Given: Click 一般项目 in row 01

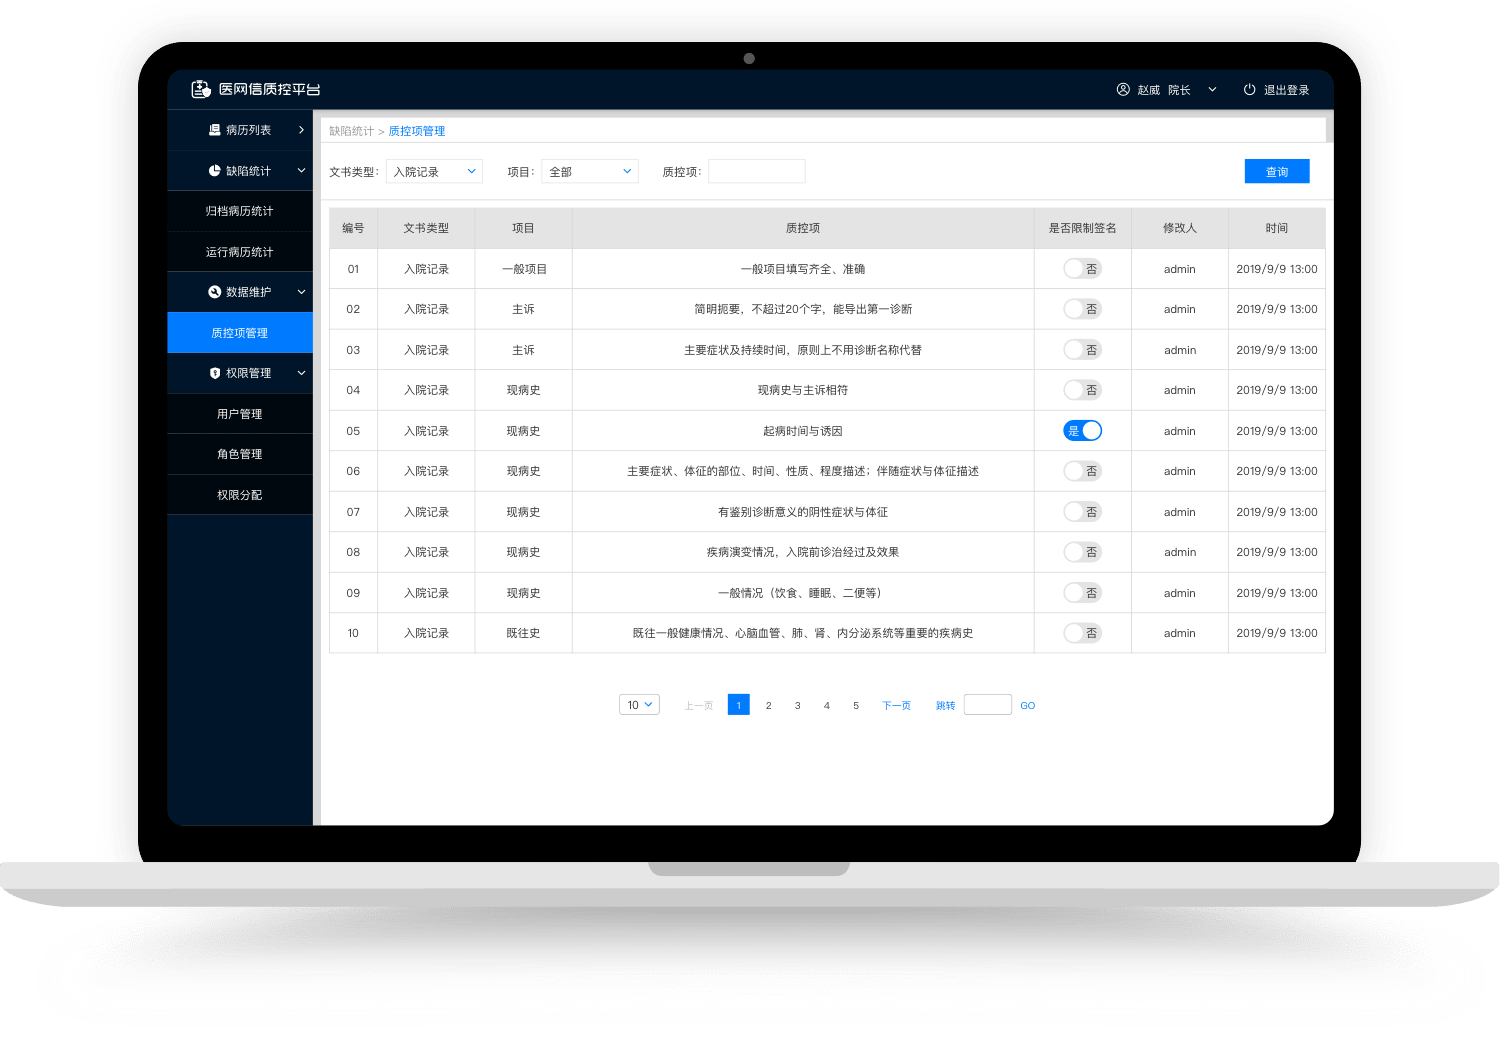Looking at the screenshot, I should [x=524, y=269].
